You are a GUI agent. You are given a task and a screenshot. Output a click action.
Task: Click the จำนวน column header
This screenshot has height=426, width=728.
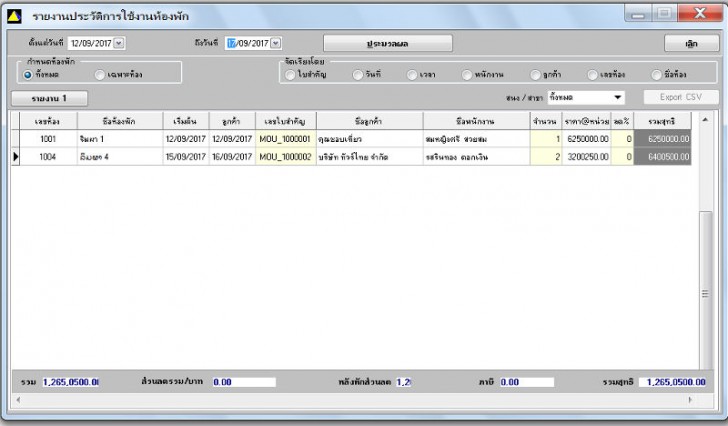pyautogui.click(x=546, y=121)
